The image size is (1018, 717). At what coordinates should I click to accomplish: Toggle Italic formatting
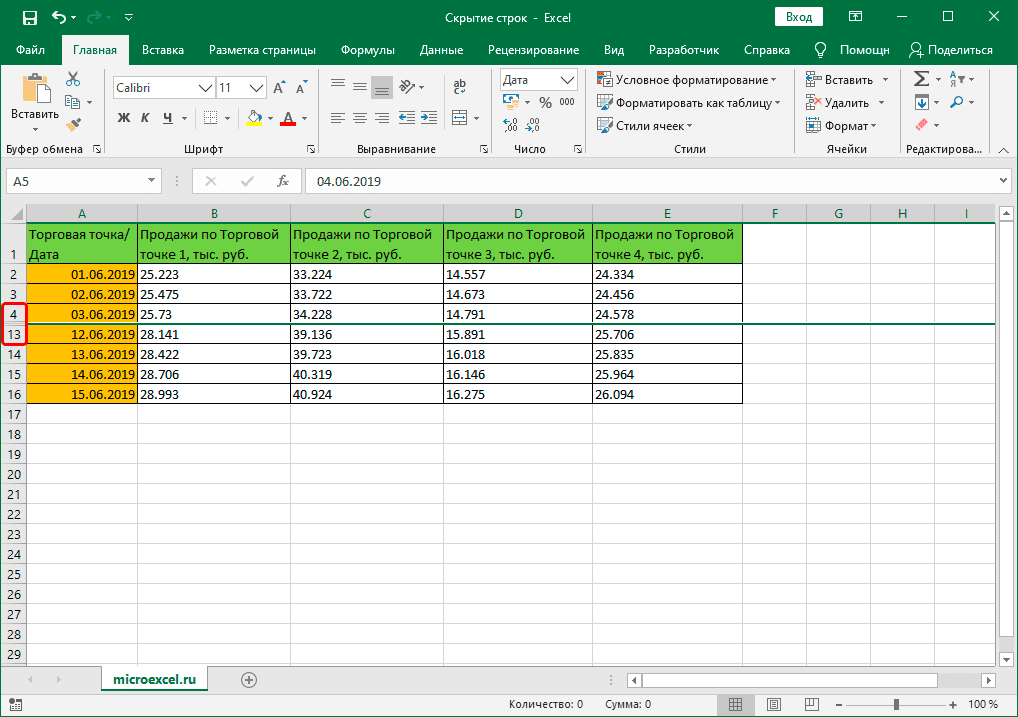(x=146, y=118)
